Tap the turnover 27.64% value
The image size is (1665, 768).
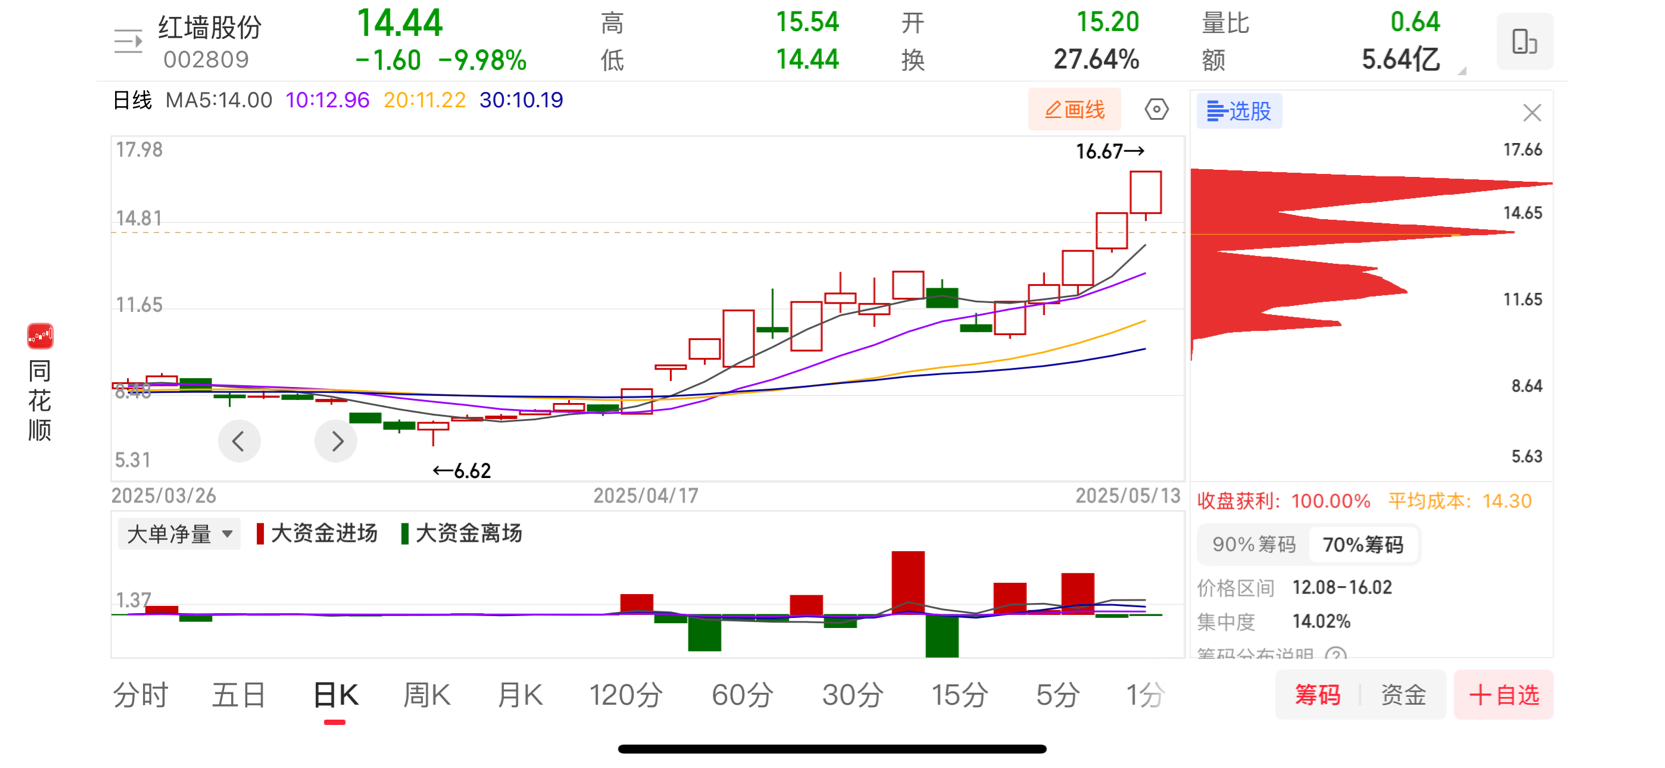(x=1096, y=60)
